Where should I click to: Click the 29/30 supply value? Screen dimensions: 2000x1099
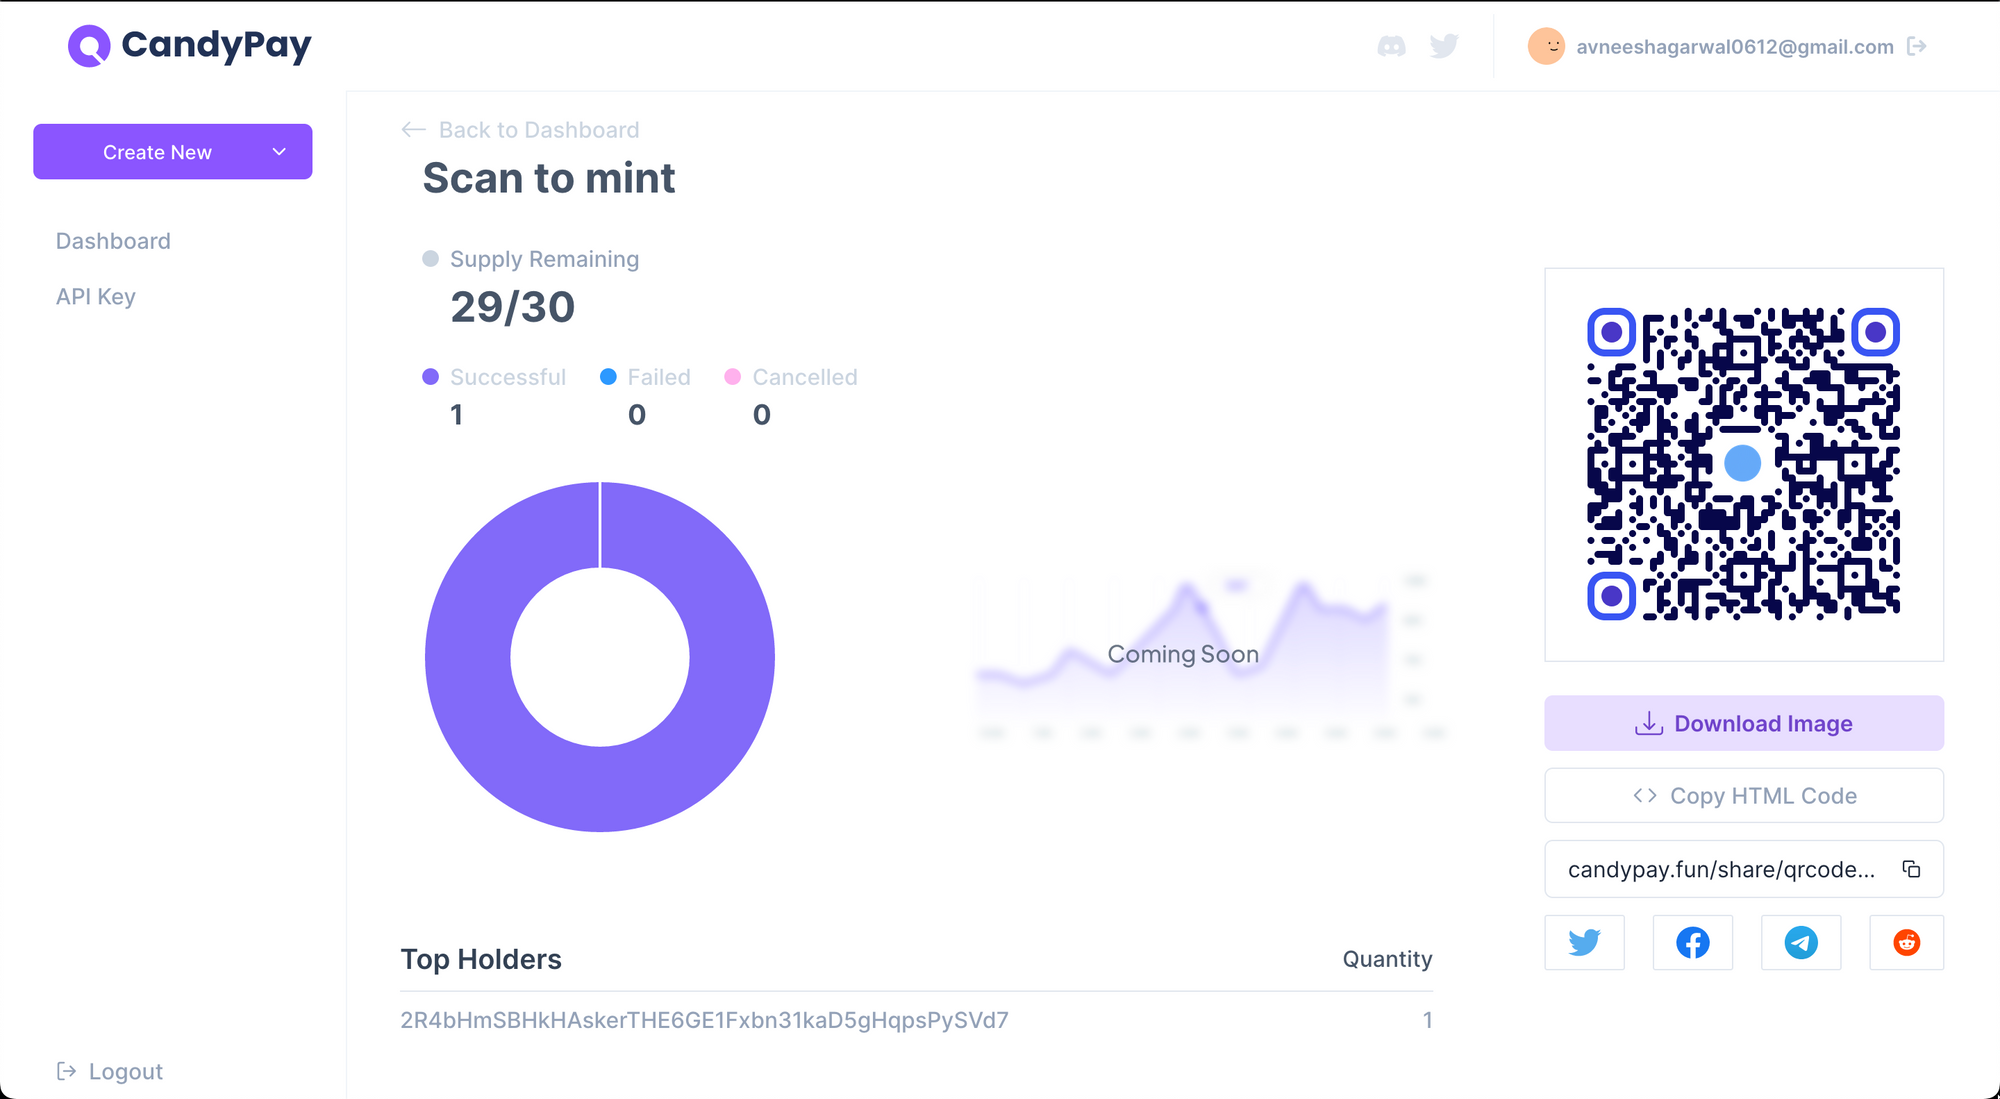click(x=513, y=307)
